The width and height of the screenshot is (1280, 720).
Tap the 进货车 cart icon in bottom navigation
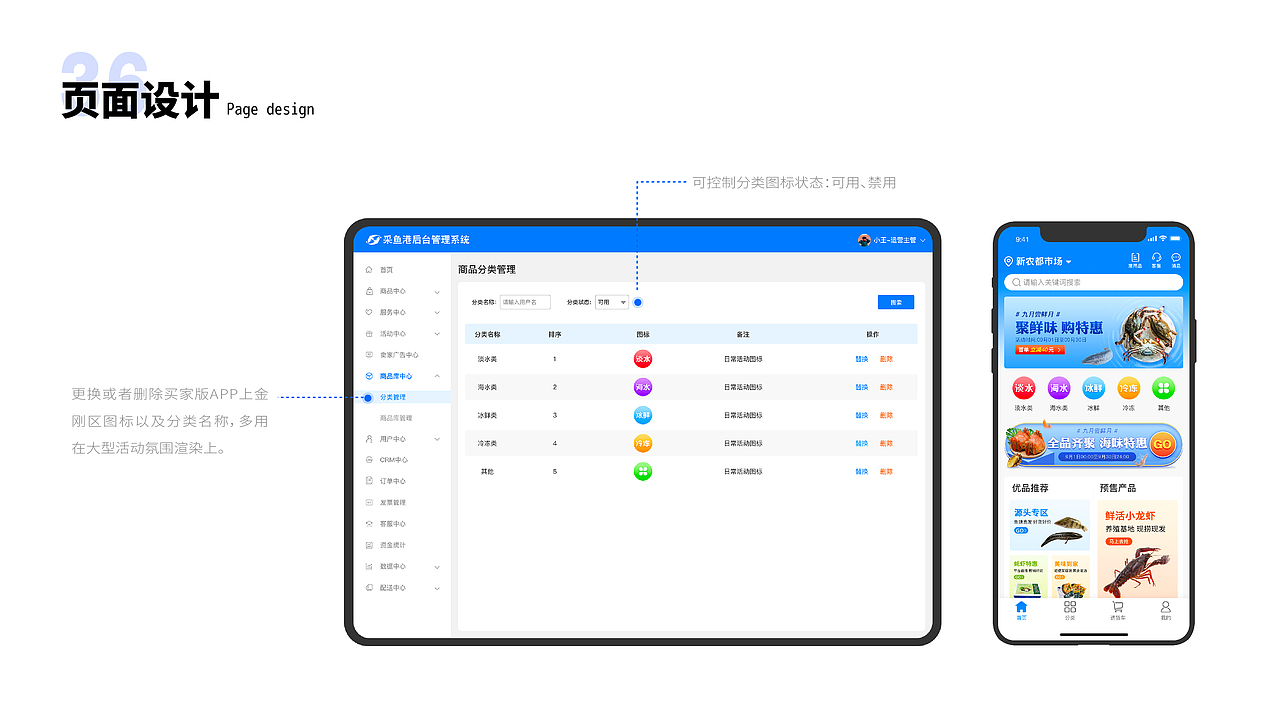tap(1118, 607)
